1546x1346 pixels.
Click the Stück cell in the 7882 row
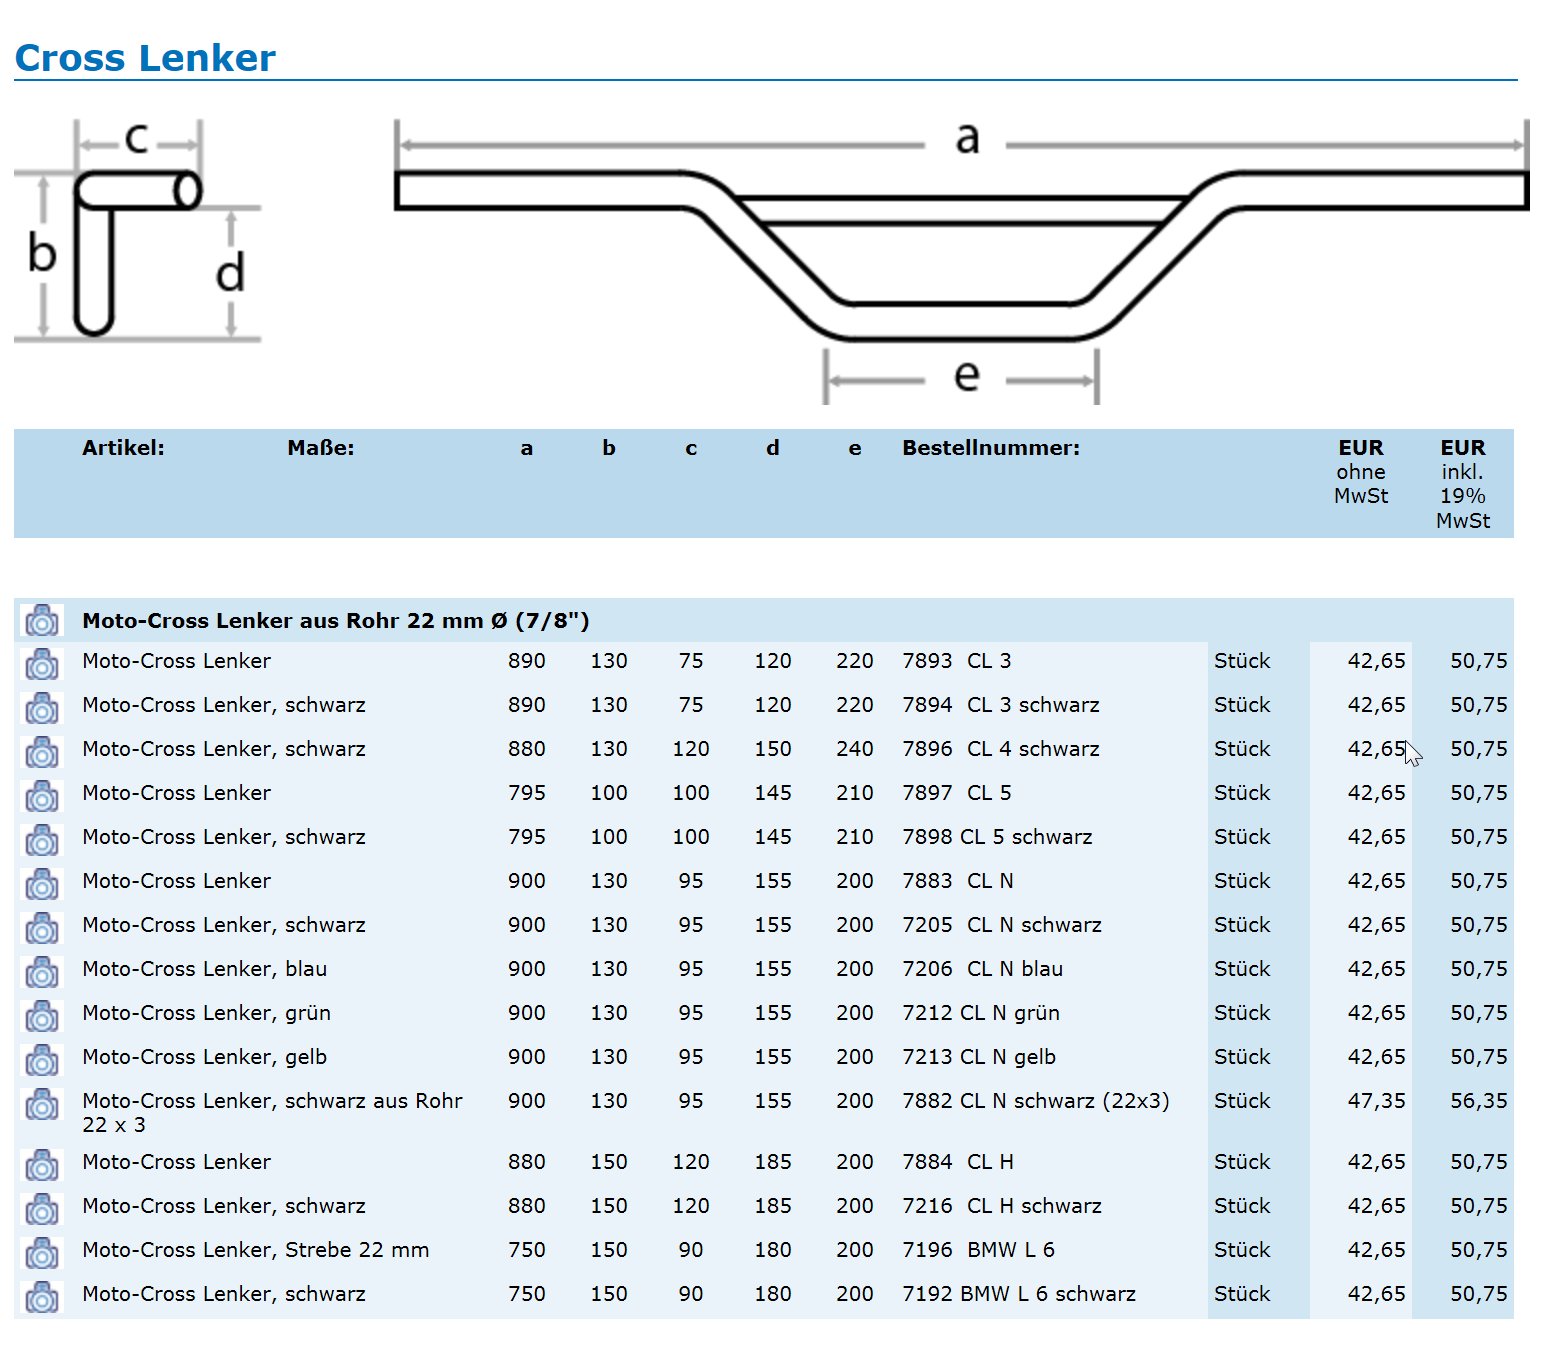click(x=1242, y=1101)
